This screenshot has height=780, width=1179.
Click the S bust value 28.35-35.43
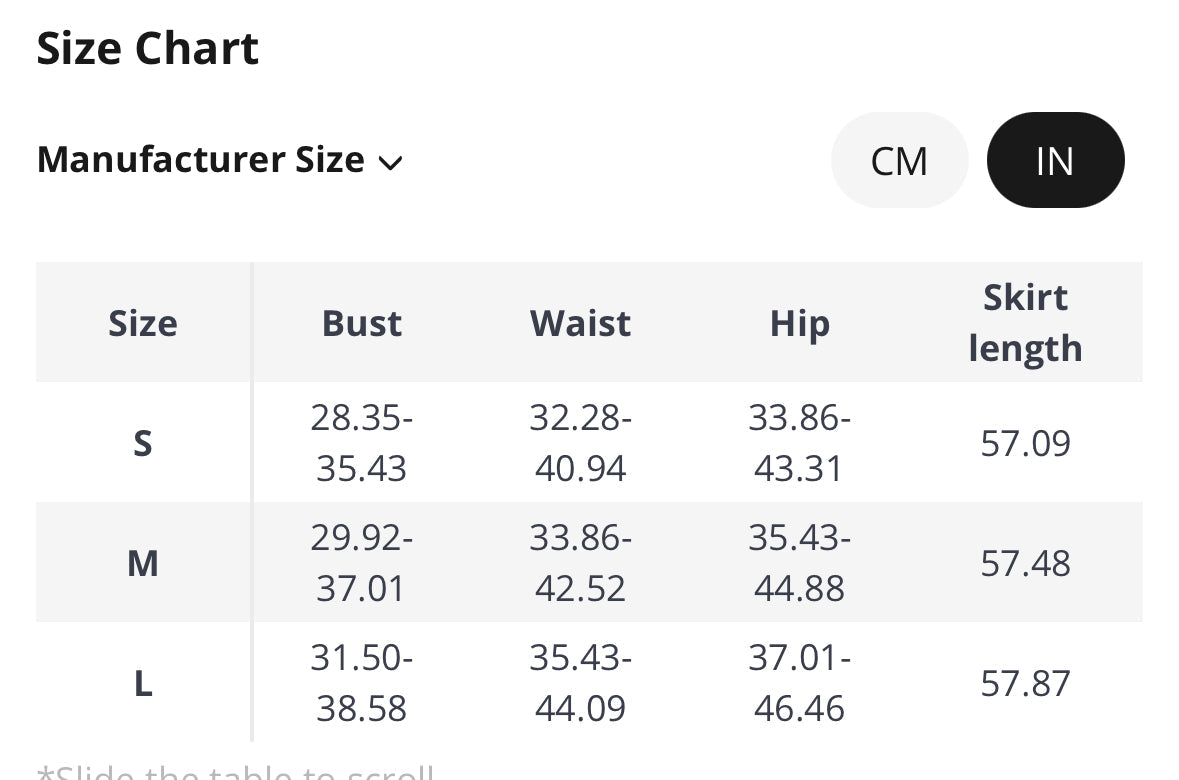click(x=362, y=443)
